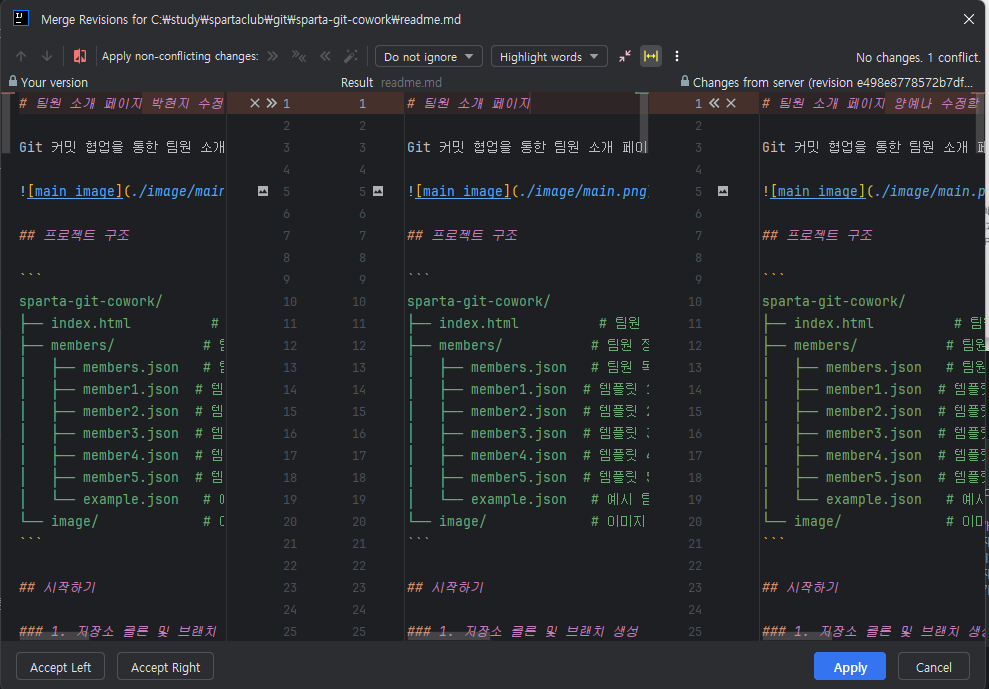The image size is (989, 689).
Task: Click the 'Apply non-conflicting changes:' label
Action: click(x=180, y=56)
